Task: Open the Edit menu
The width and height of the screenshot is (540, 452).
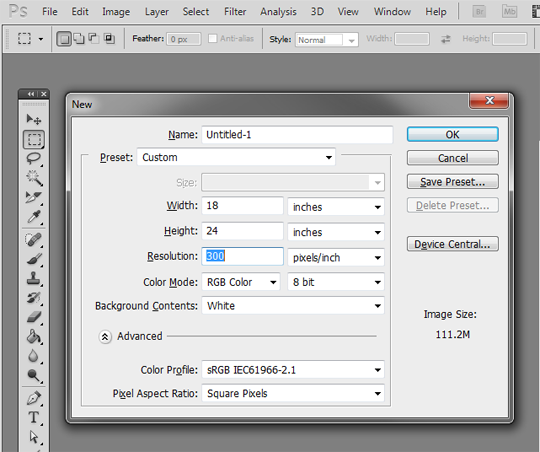Action: [80, 12]
